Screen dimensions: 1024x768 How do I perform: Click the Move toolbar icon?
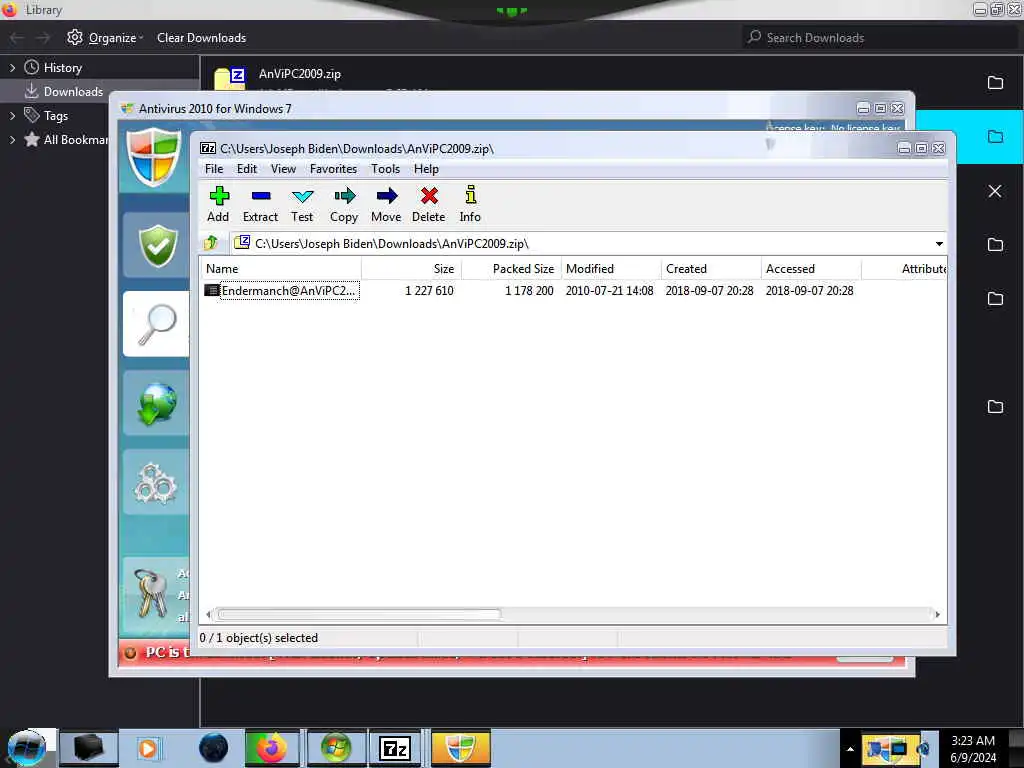coord(386,204)
